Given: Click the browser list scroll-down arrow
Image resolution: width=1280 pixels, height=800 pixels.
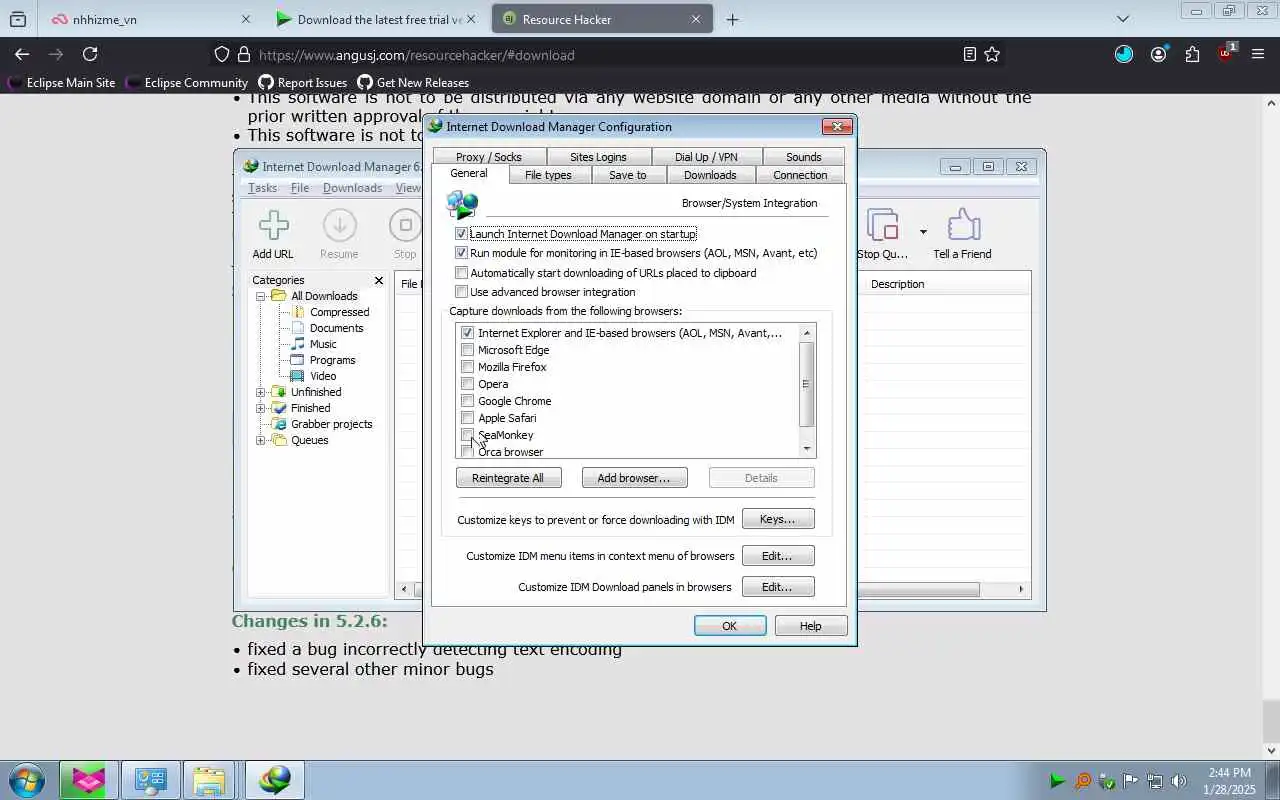Looking at the screenshot, I should pos(807,449).
